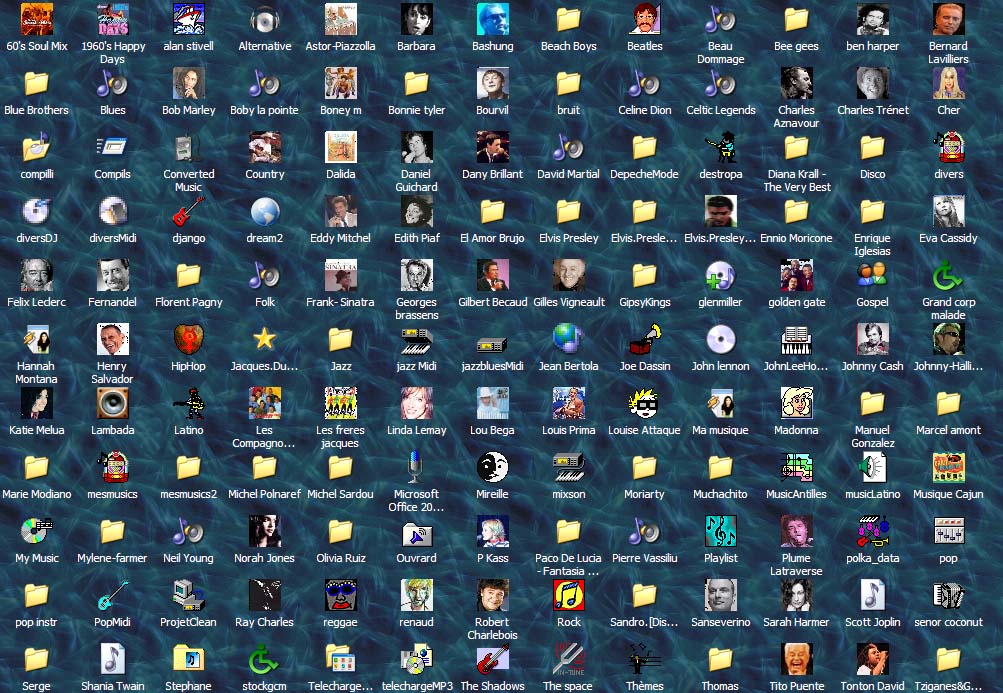This screenshot has height=693, width=1003.
Task: Select the Bee gees folder
Action: tap(796, 19)
